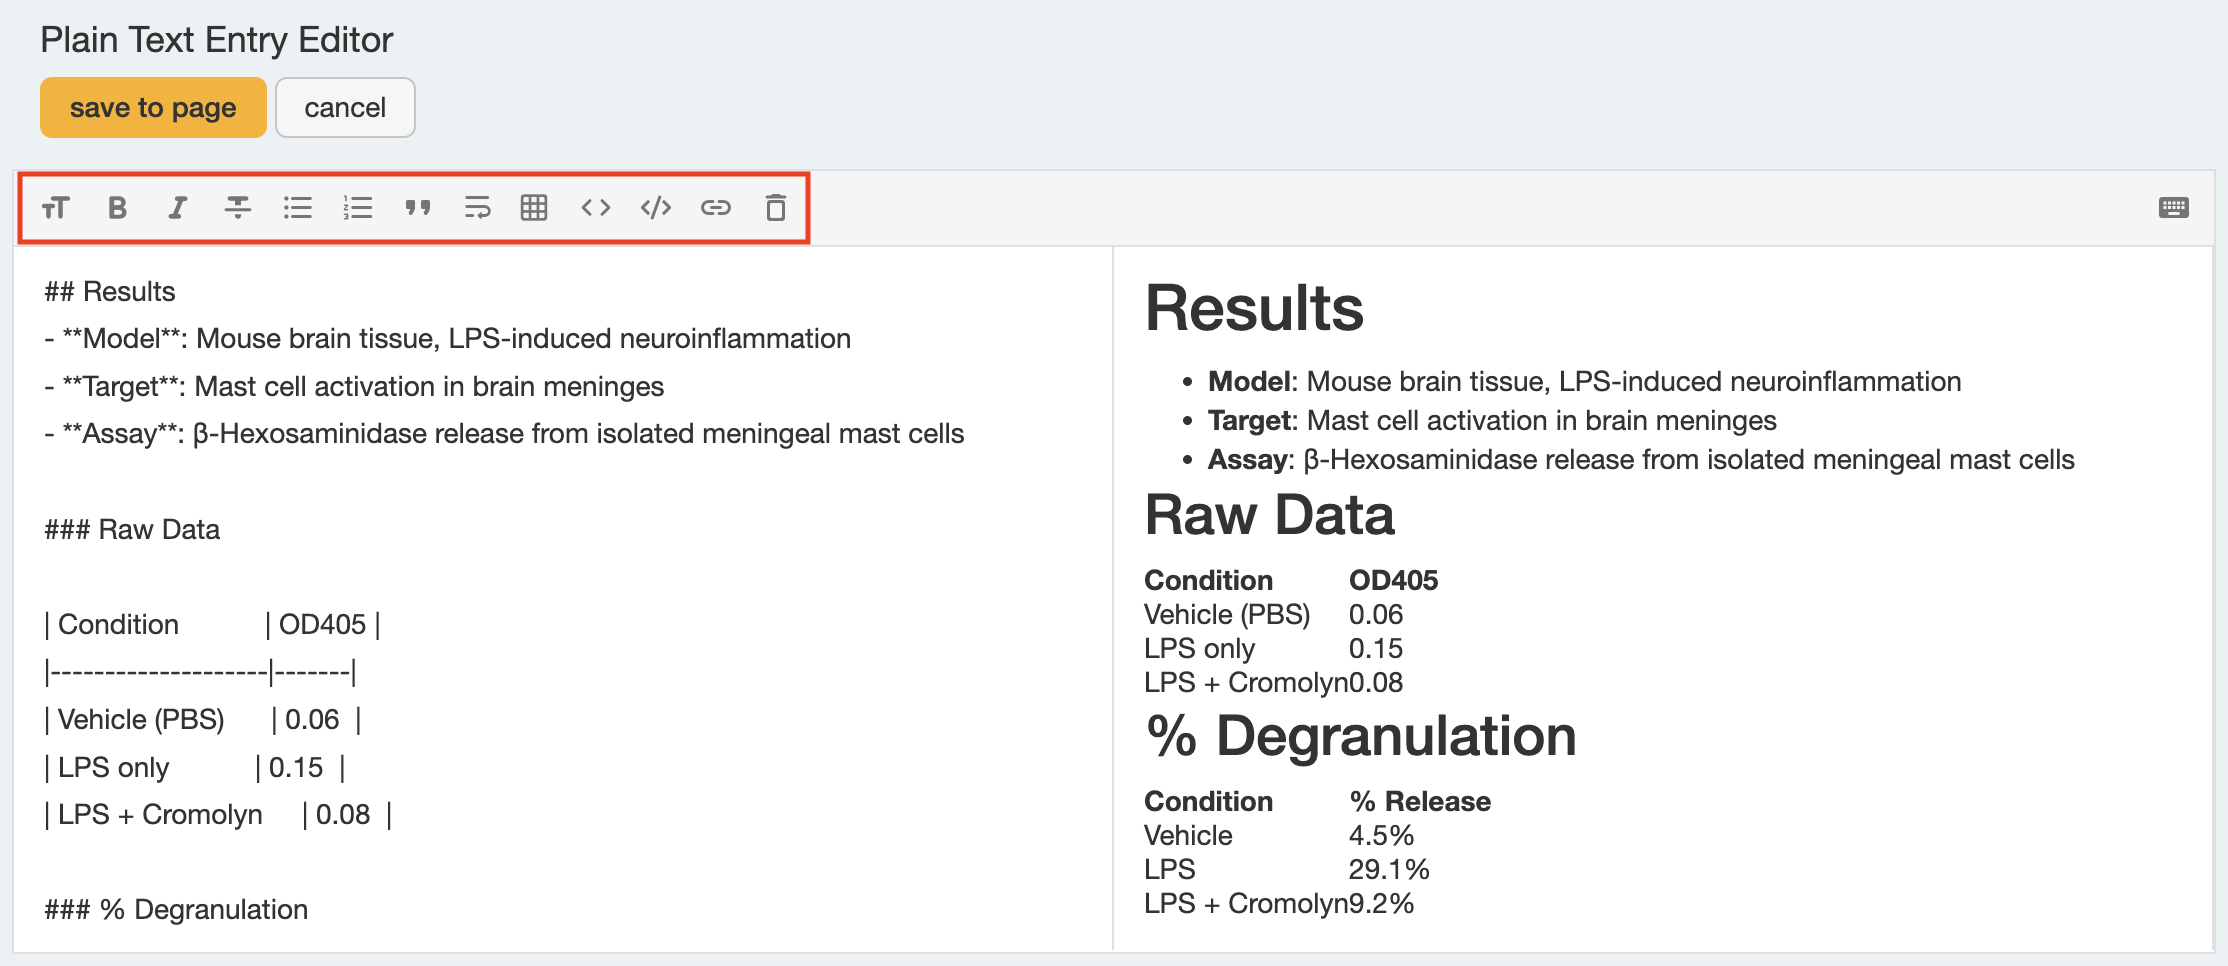The image size is (2228, 966).
Task: Insert inline code with angle brackets icon
Action: [x=596, y=208]
